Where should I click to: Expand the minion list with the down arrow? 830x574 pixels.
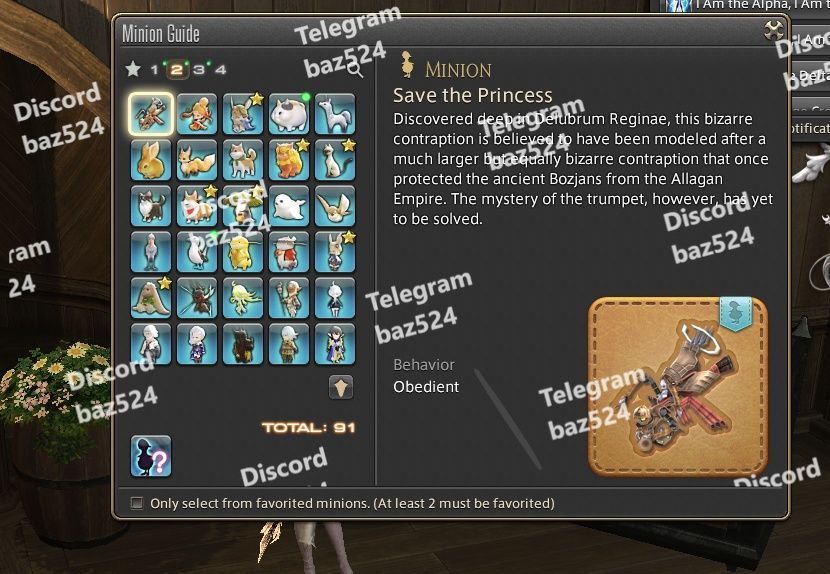tap(340, 387)
